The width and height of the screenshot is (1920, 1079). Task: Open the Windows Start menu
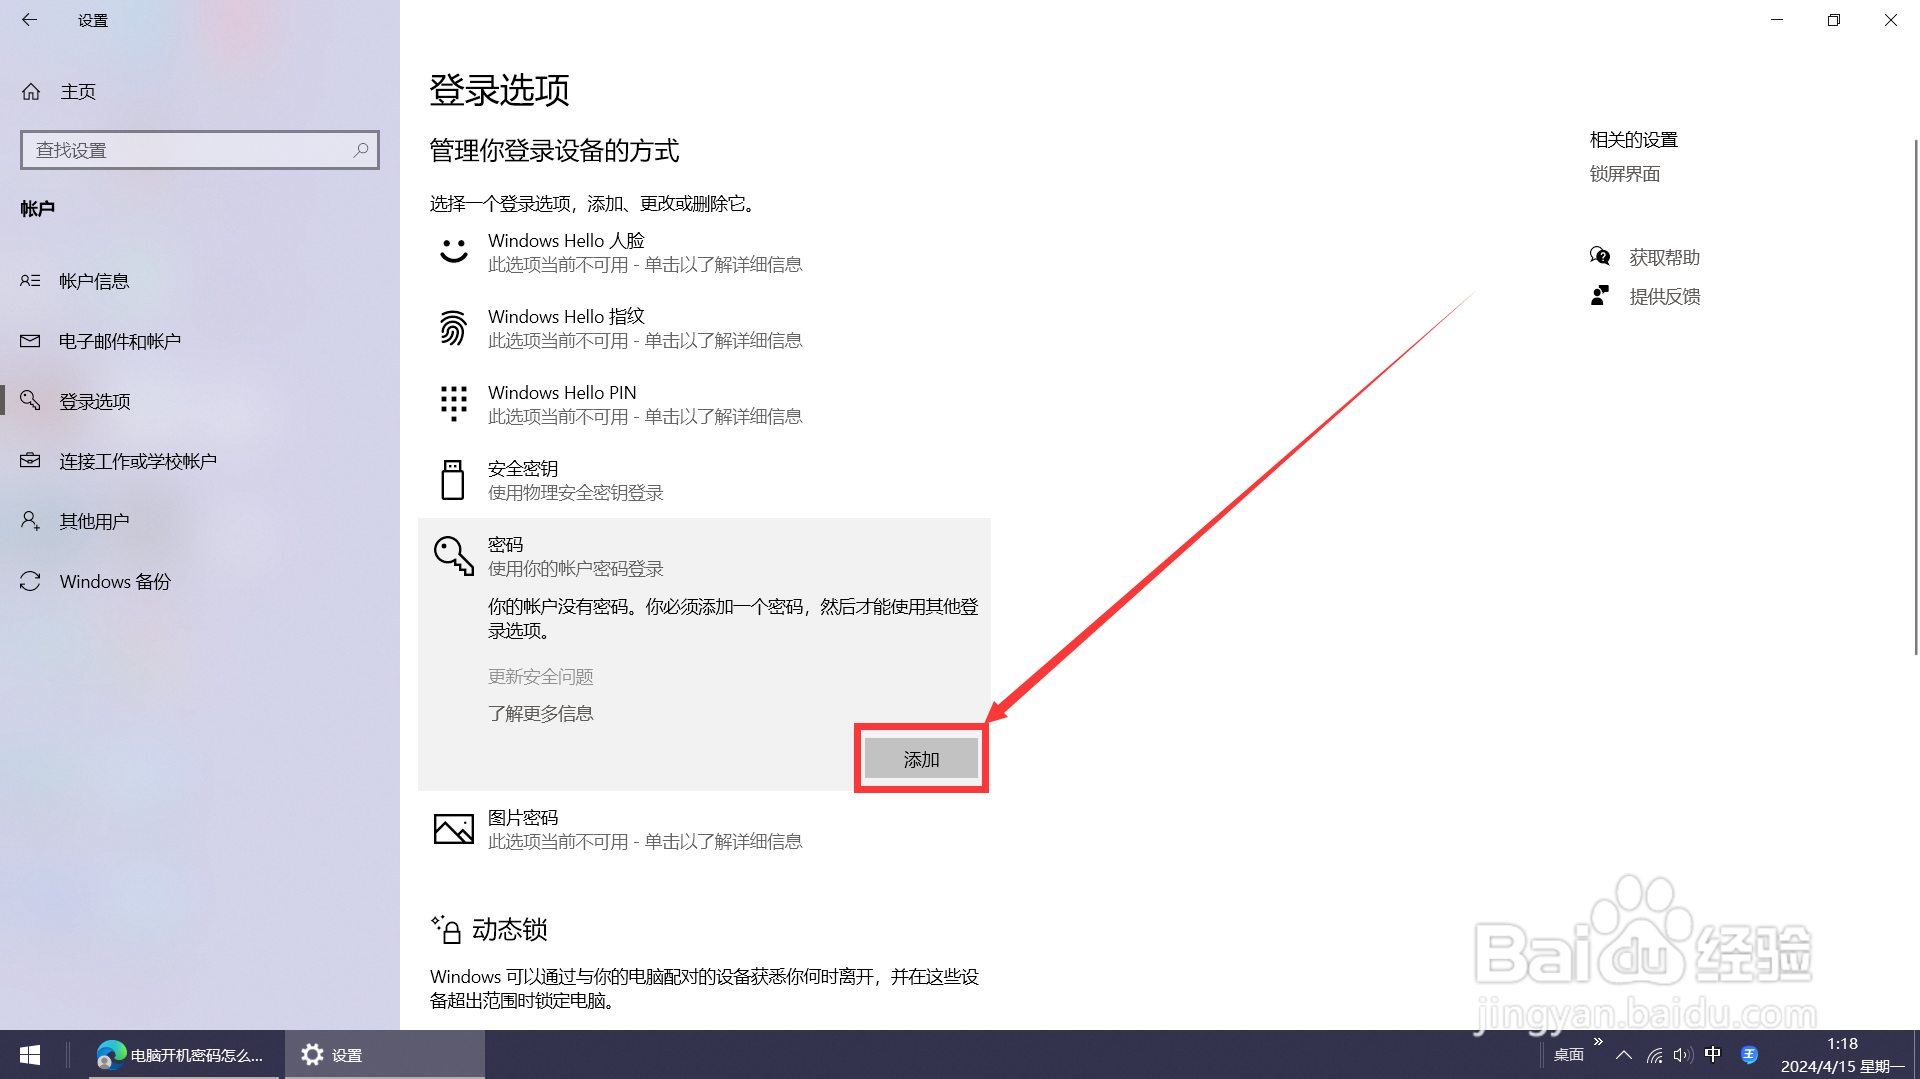tap(30, 1055)
